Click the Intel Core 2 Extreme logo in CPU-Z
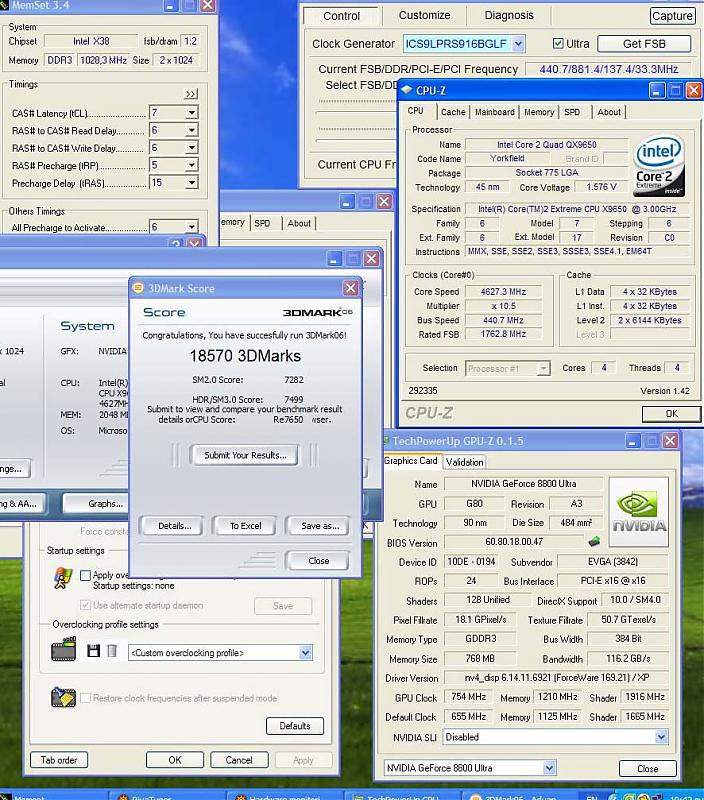Screen dimensions: 704x800 pos(659,166)
